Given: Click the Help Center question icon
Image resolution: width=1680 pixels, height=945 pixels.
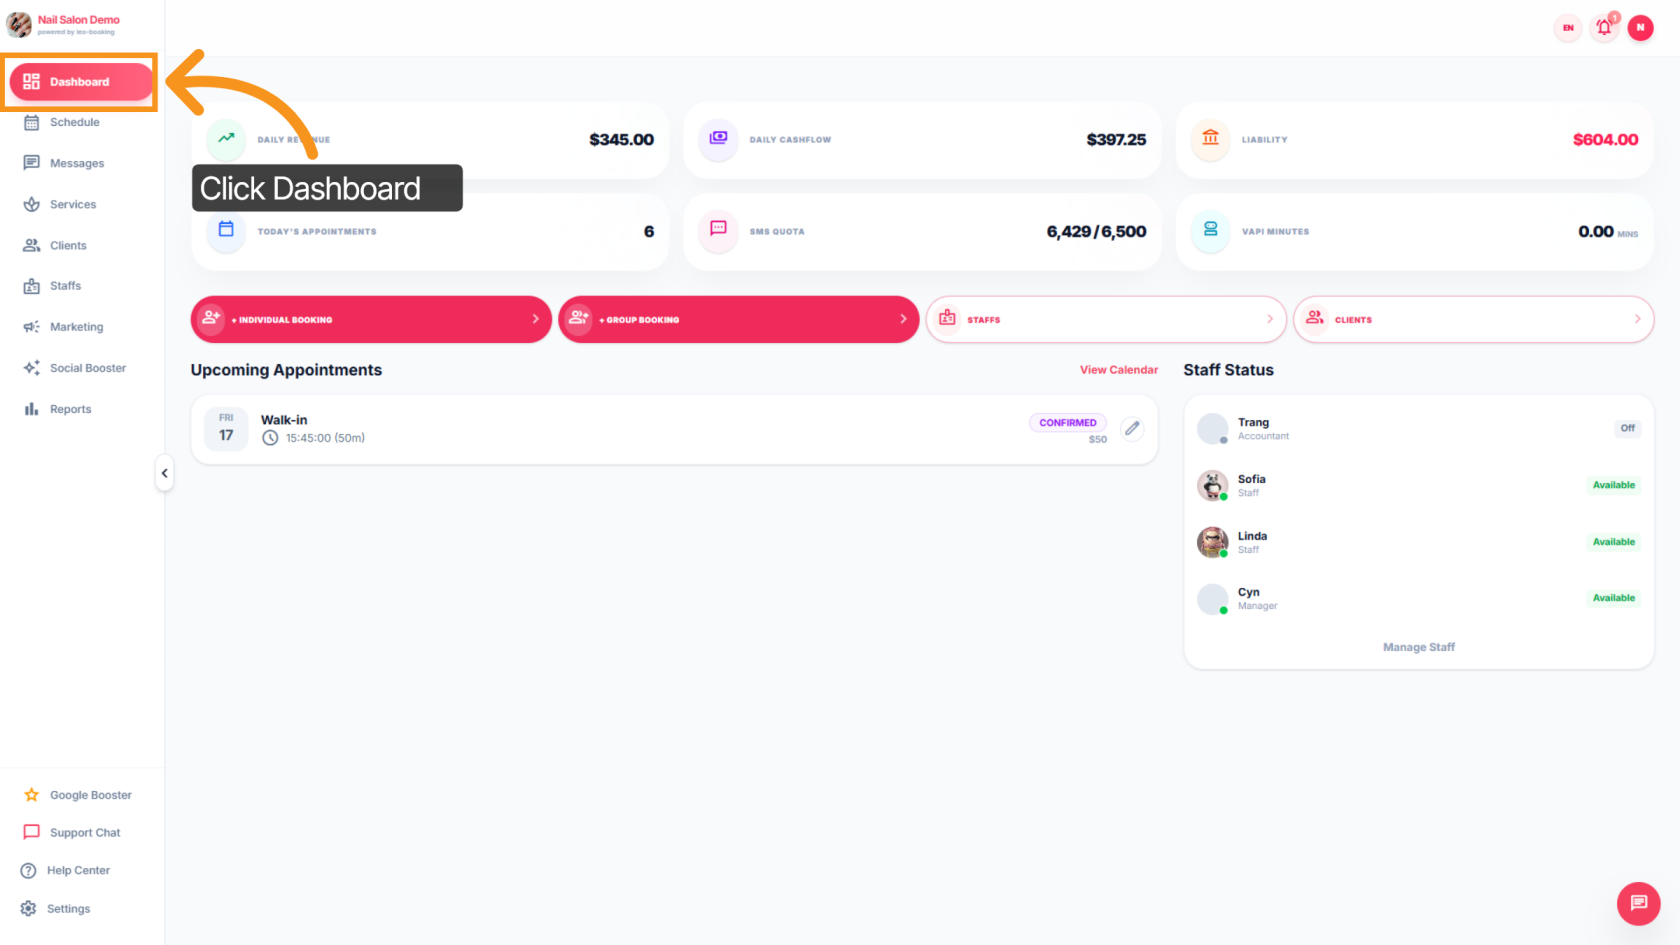Looking at the screenshot, I should tap(28, 871).
